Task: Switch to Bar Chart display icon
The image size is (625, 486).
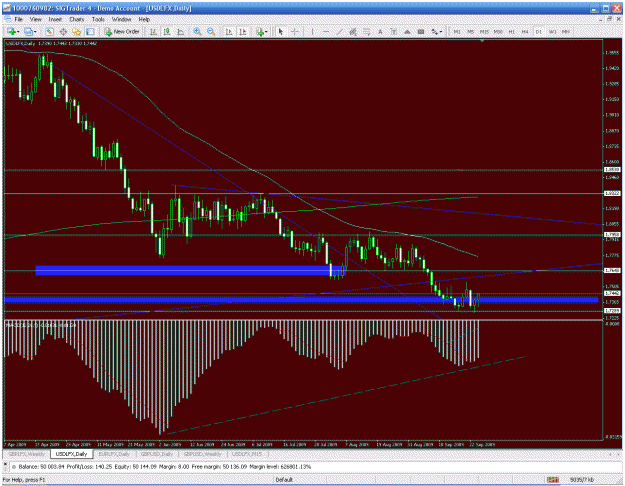Action: 153,31
